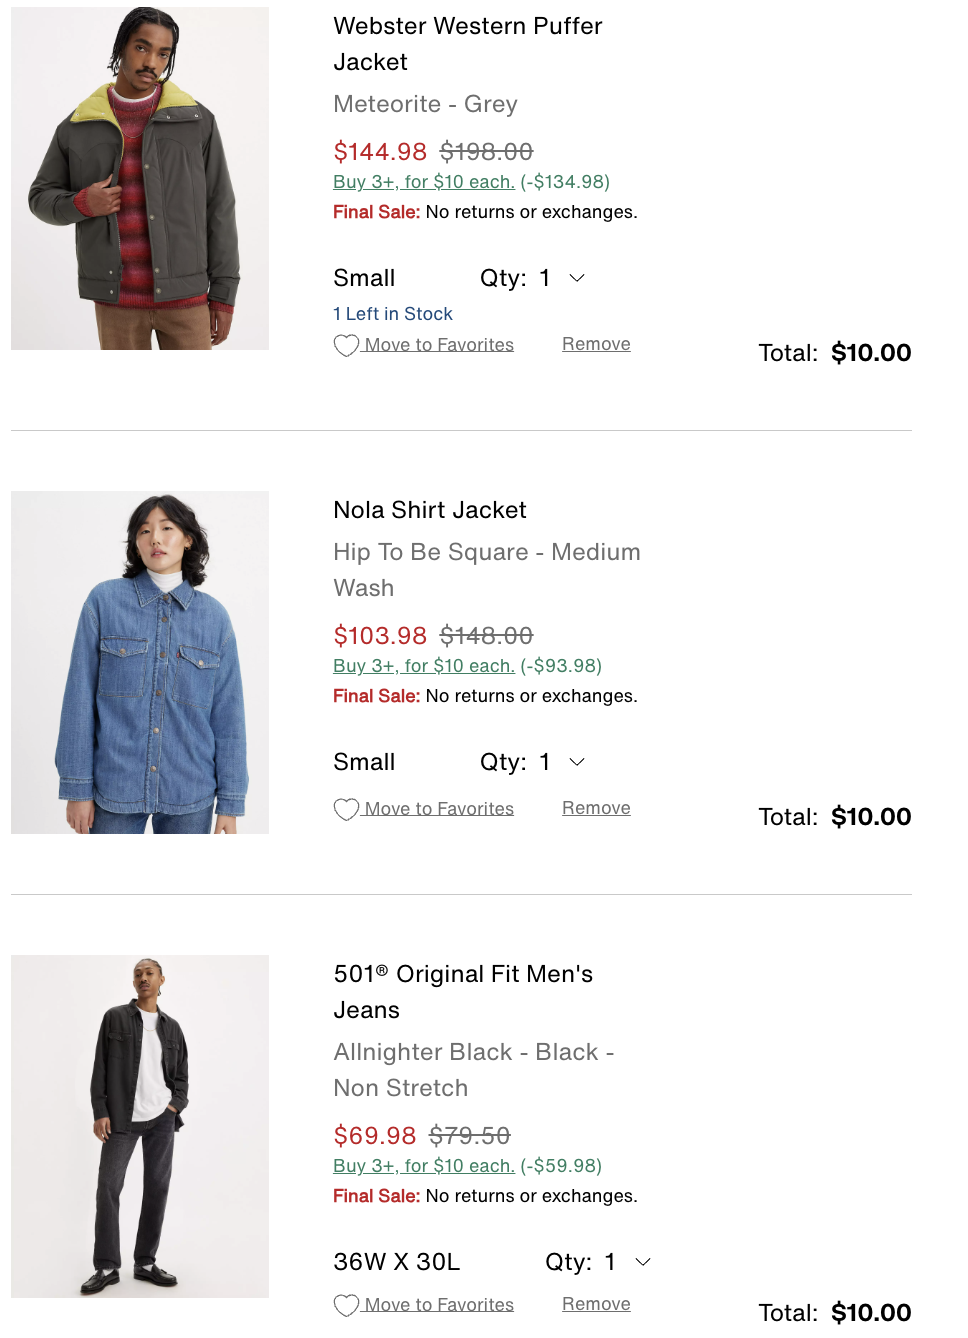Click heart icon for Webster Western Puffer Jacket
The height and width of the screenshot is (1338, 968).
click(x=346, y=345)
